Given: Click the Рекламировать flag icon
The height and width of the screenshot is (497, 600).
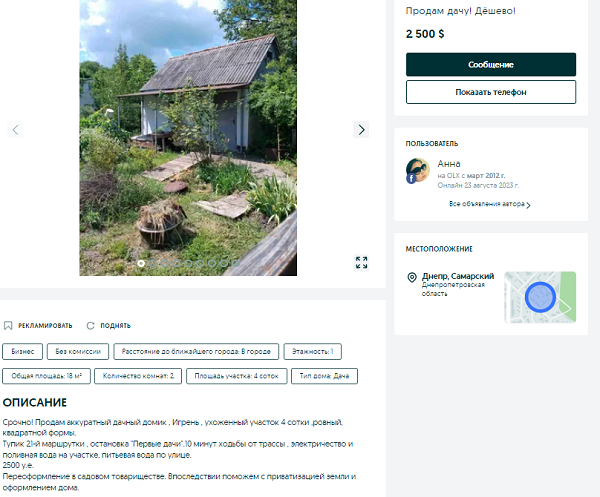Looking at the screenshot, I should click(x=8, y=325).
